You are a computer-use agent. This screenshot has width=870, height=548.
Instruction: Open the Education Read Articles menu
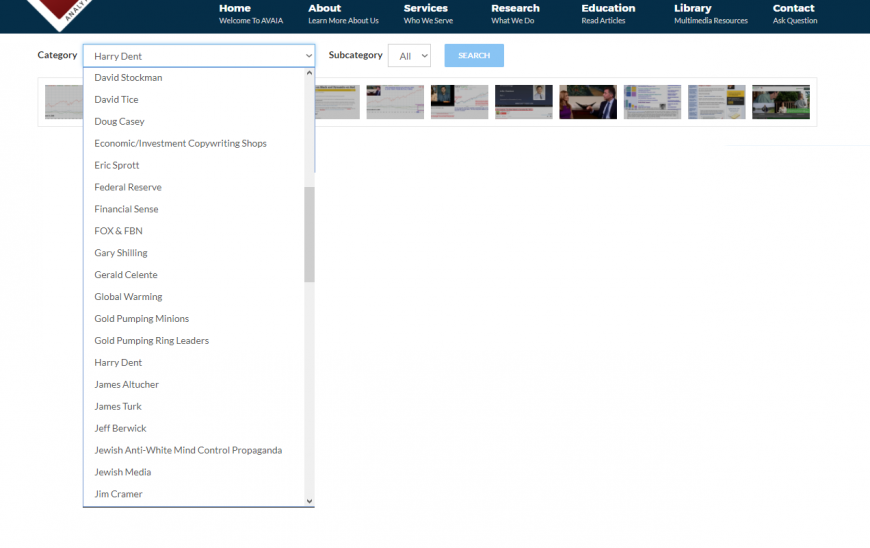click(x=608, y=14)
